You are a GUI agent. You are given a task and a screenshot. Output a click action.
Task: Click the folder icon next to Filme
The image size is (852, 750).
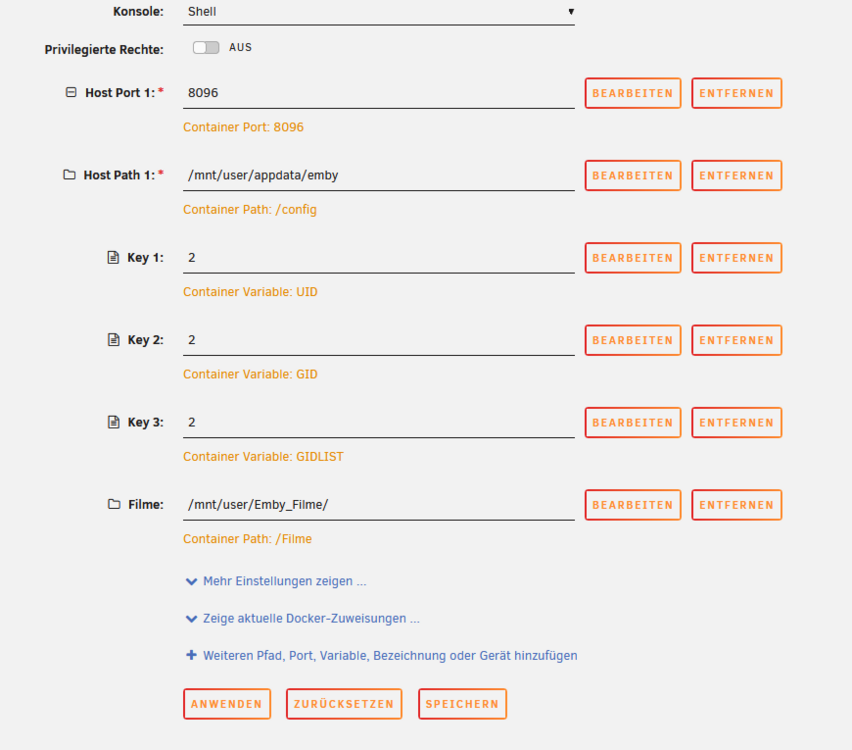pos(114,504)
